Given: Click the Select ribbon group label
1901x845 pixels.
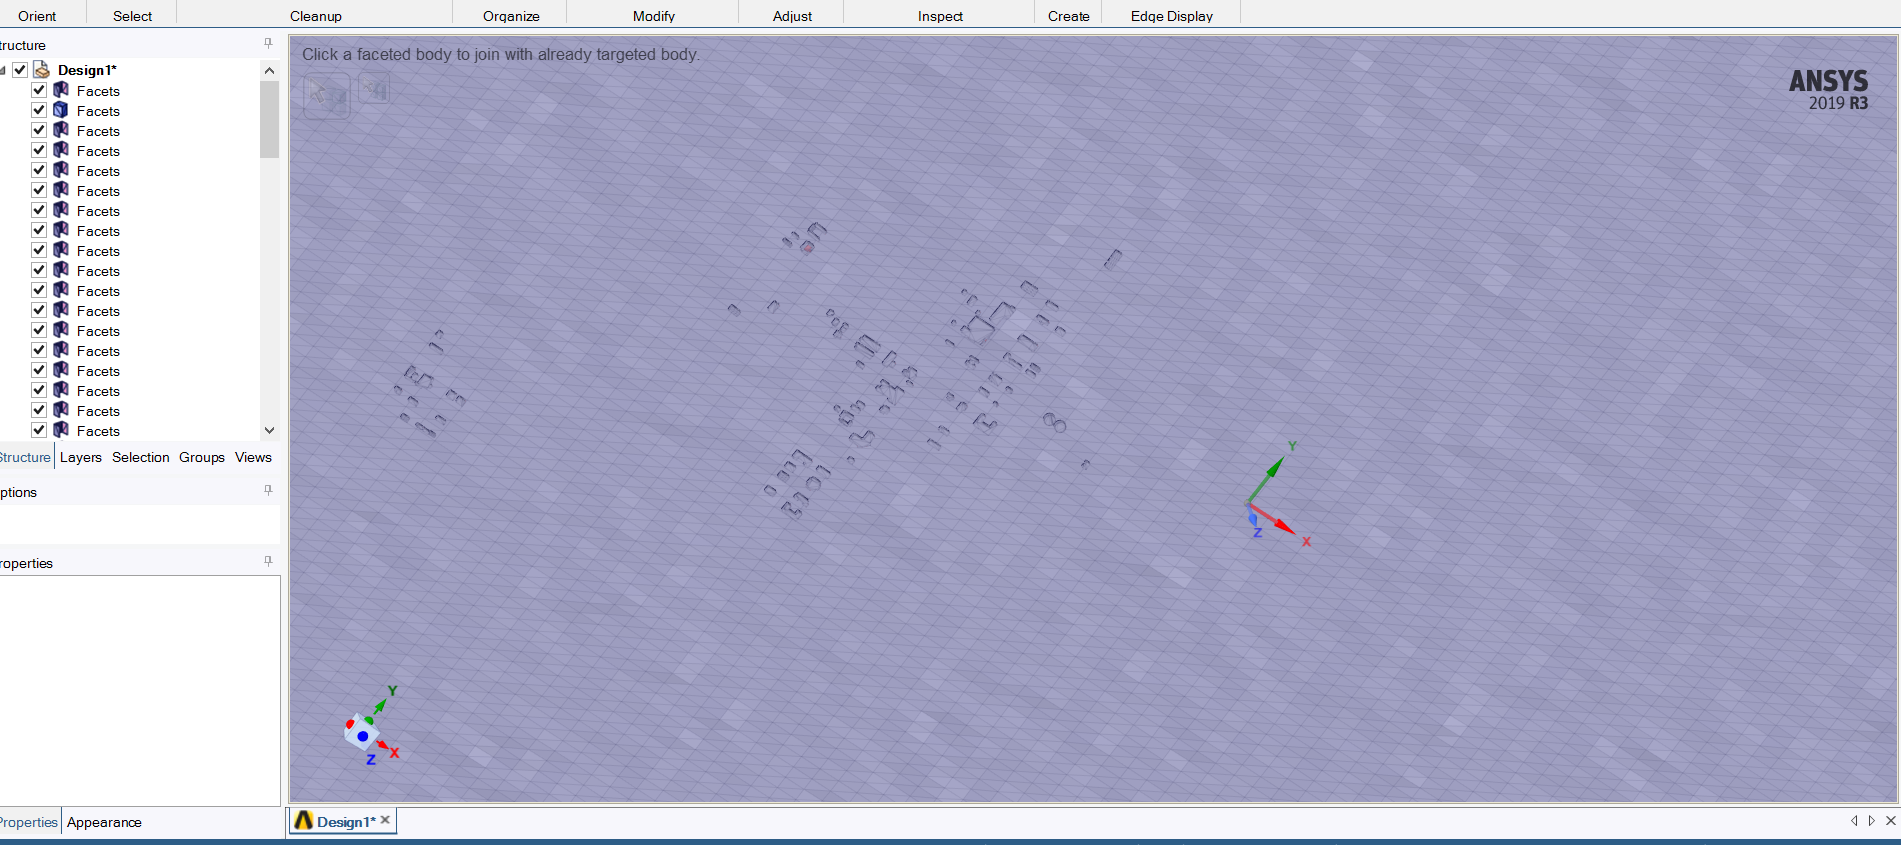Looking at the screenshot, I should (x=133, y=16).
